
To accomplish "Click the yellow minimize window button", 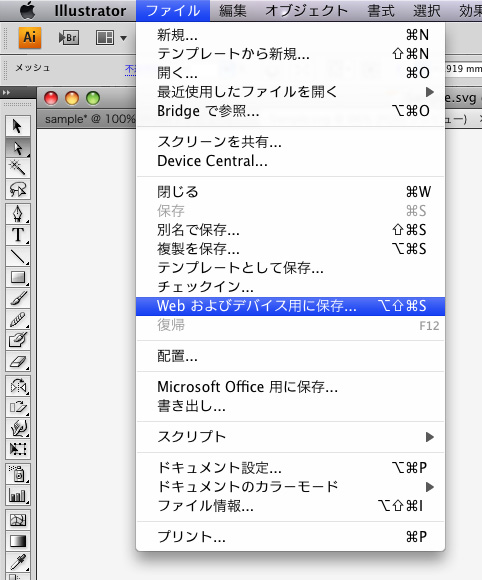I will click(x=72, y=98).
